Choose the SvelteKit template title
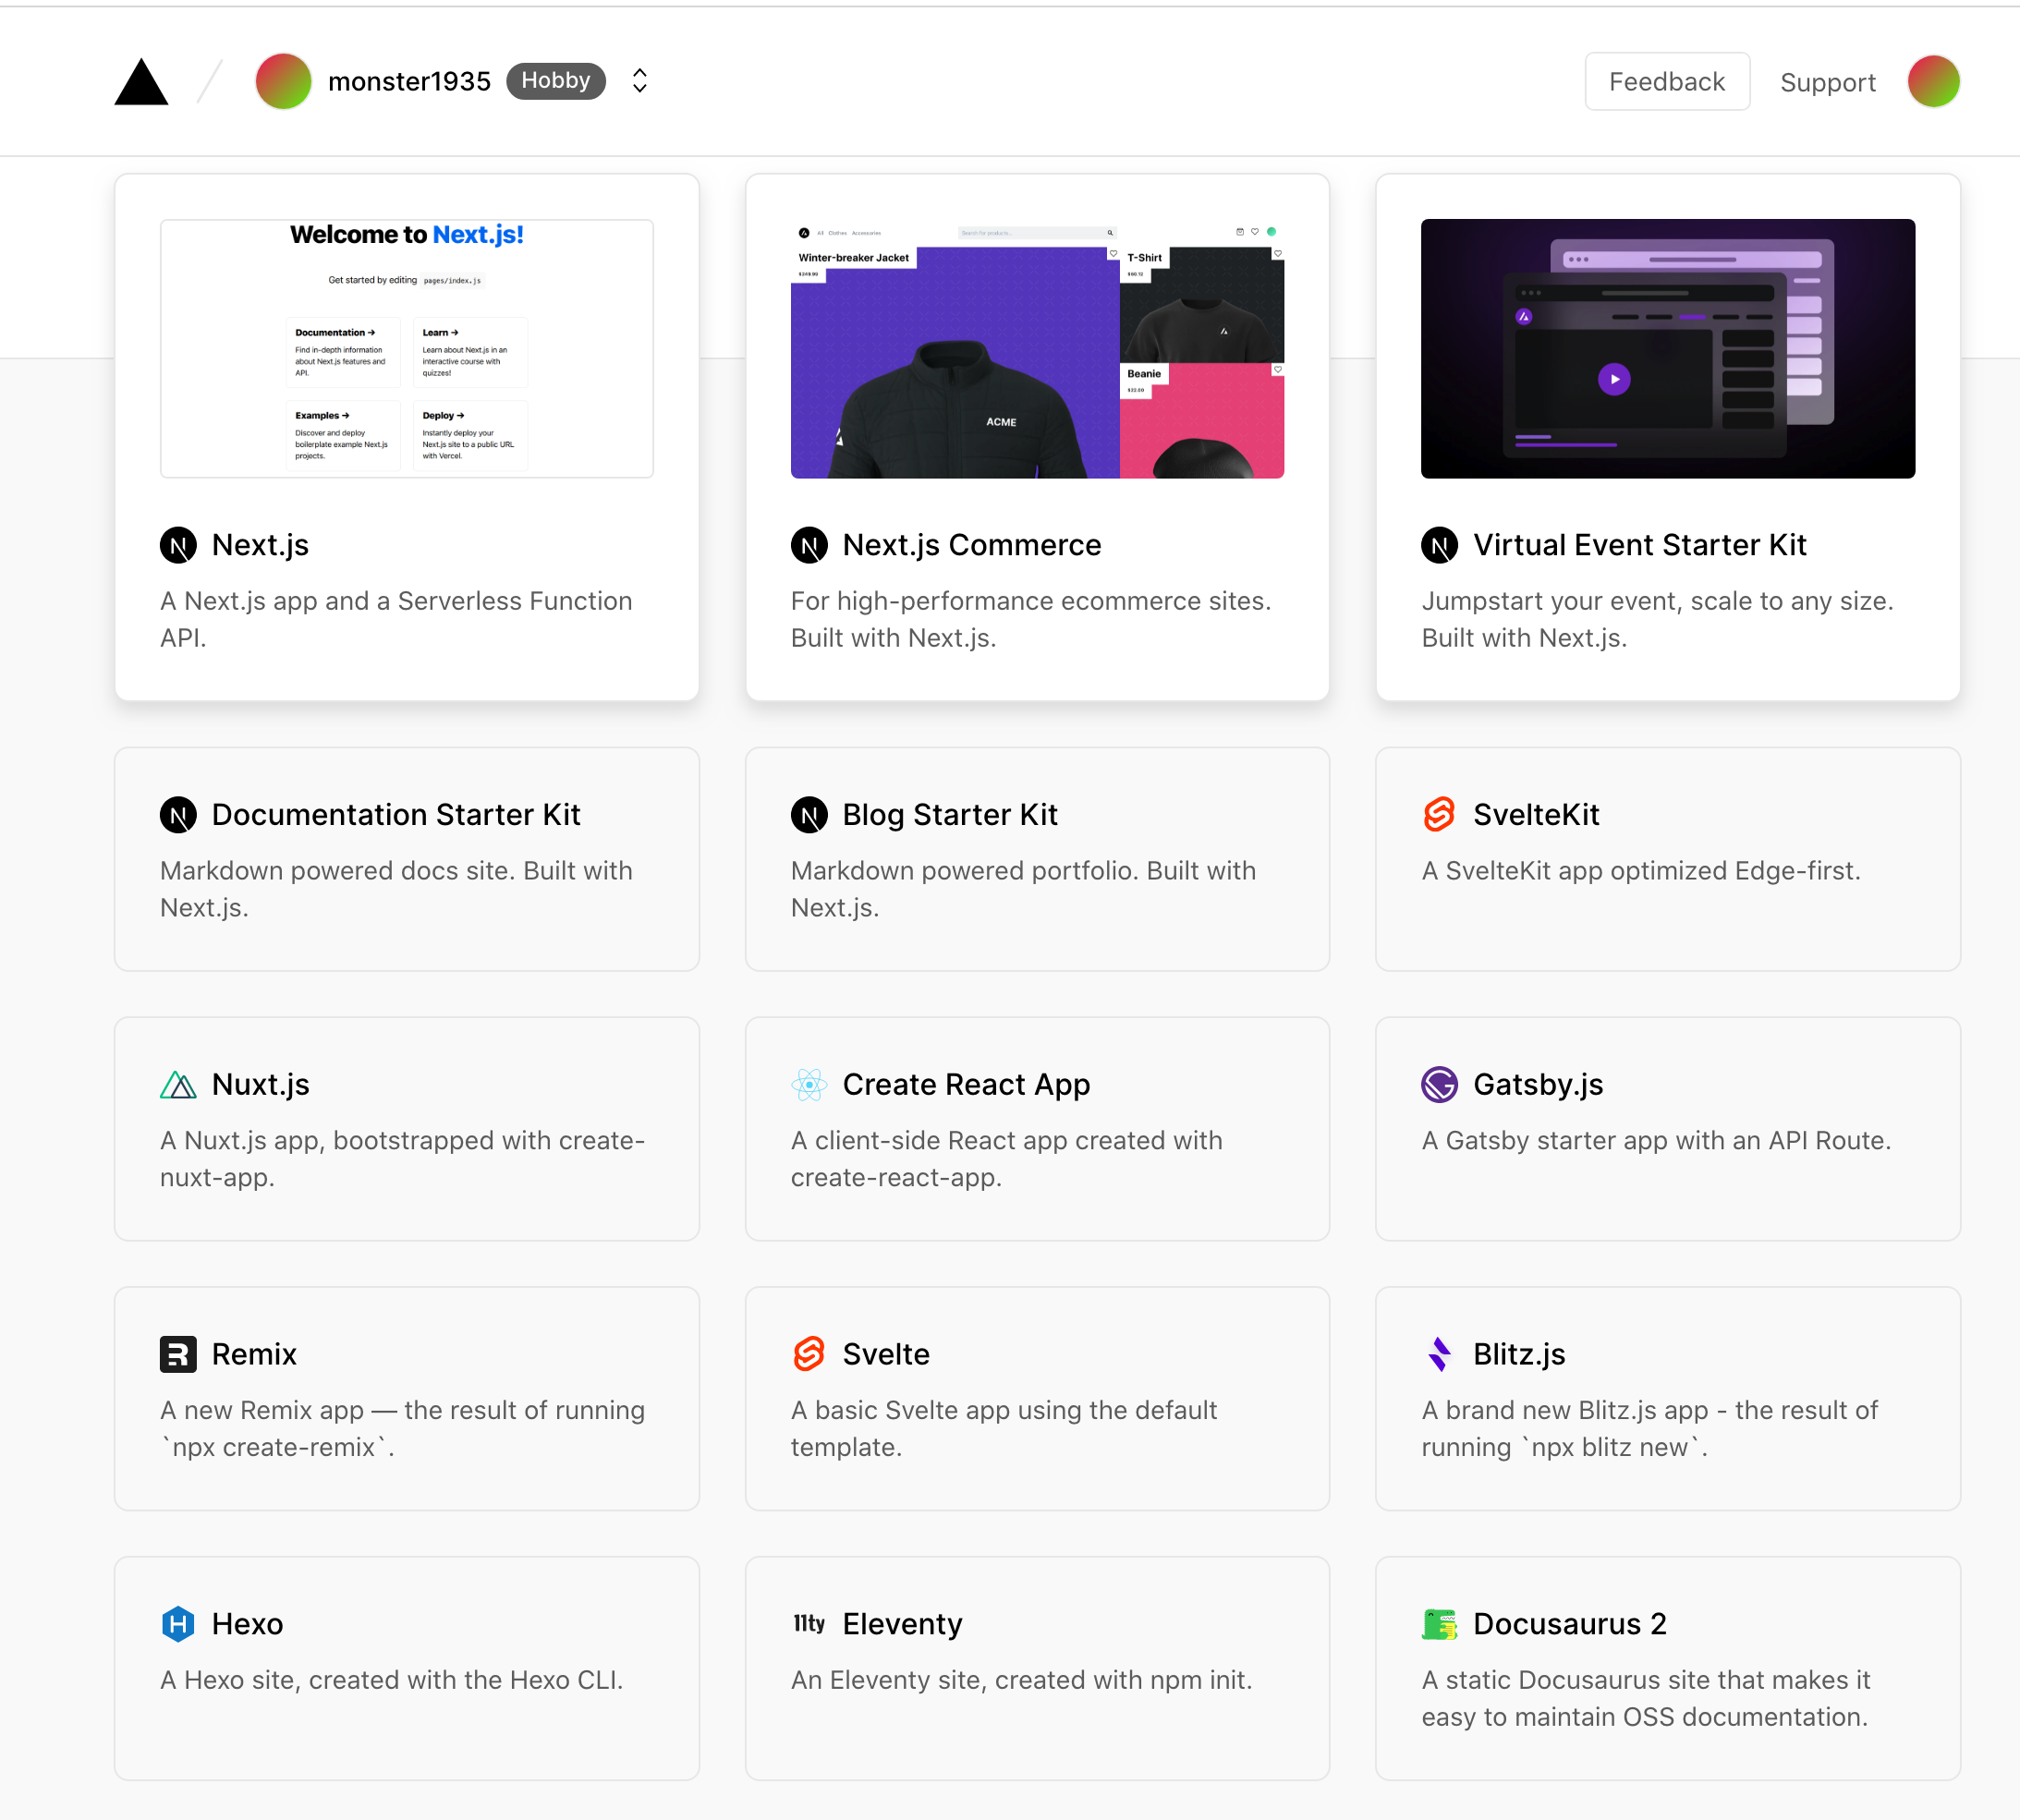Screen dimensions: 2020x1820 point(1536,815)
